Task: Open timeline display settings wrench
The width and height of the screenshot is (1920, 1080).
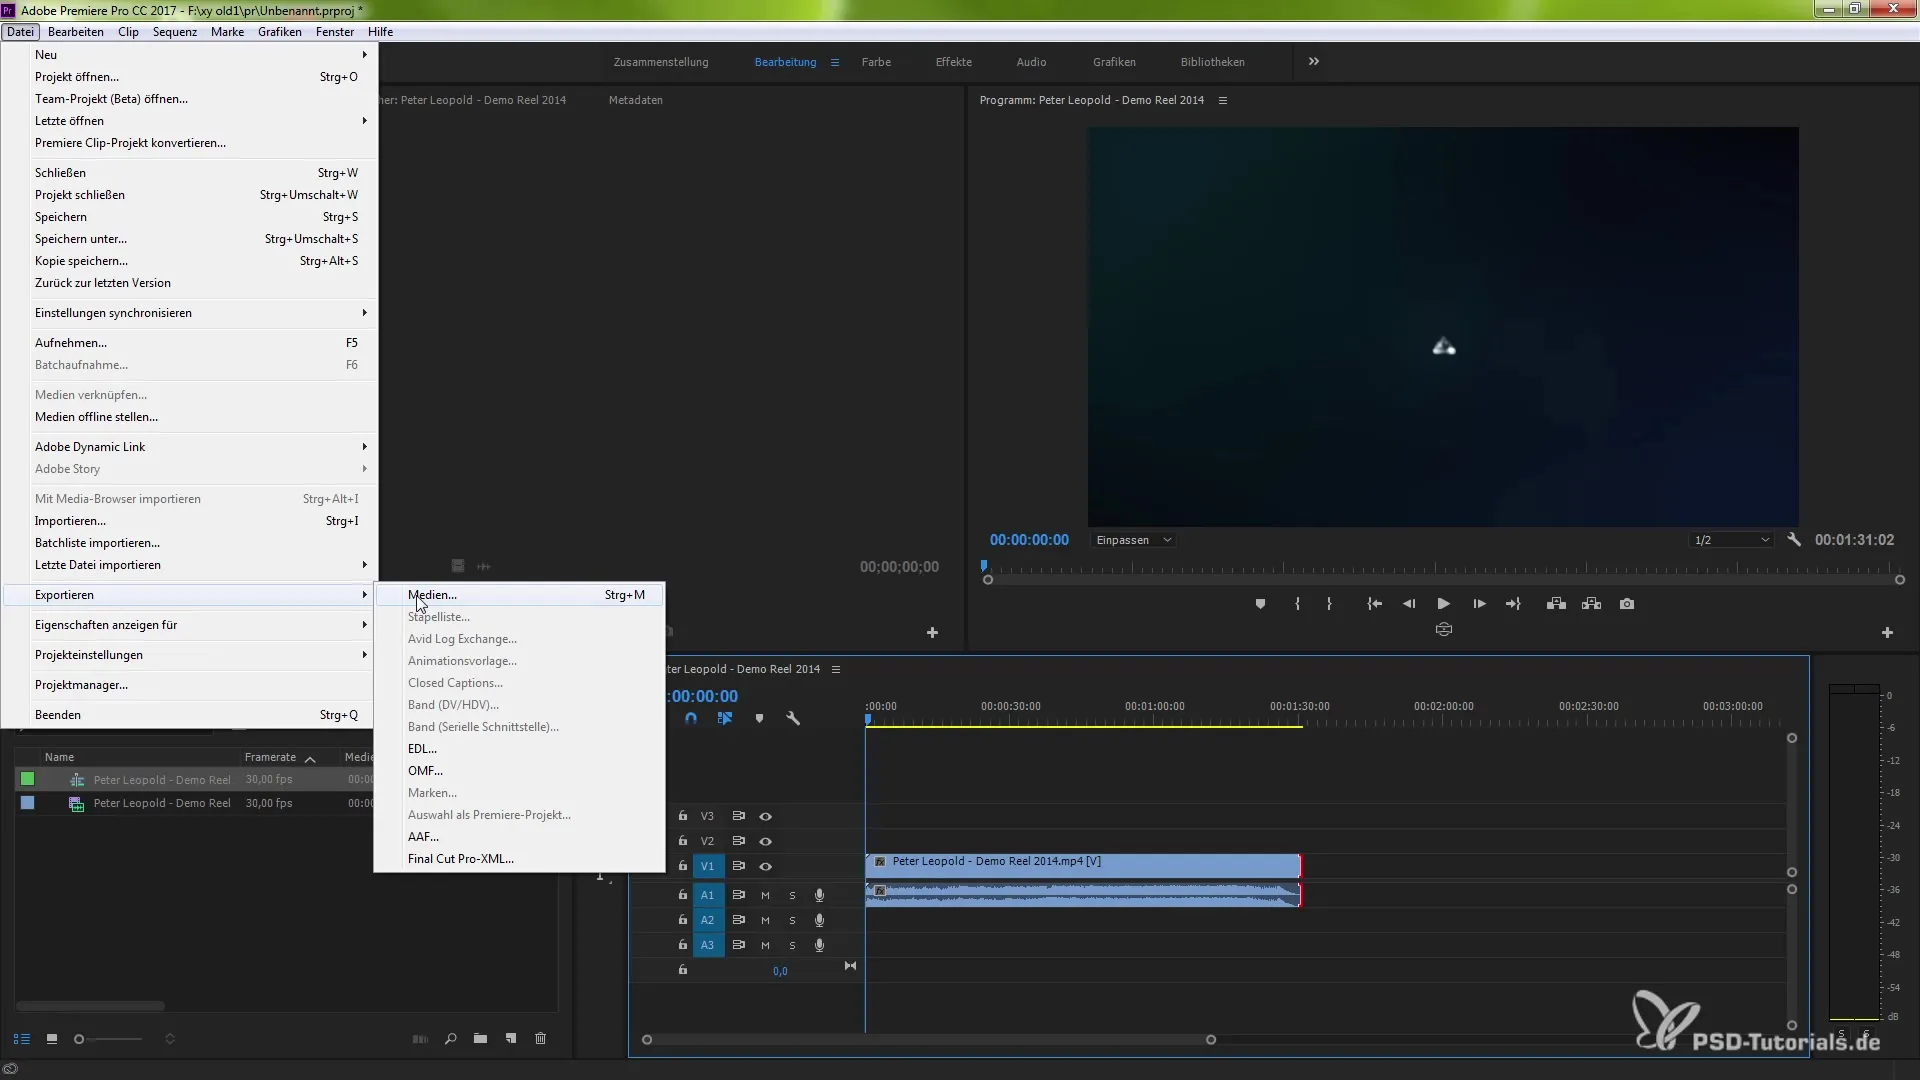Action: point(793,718)
